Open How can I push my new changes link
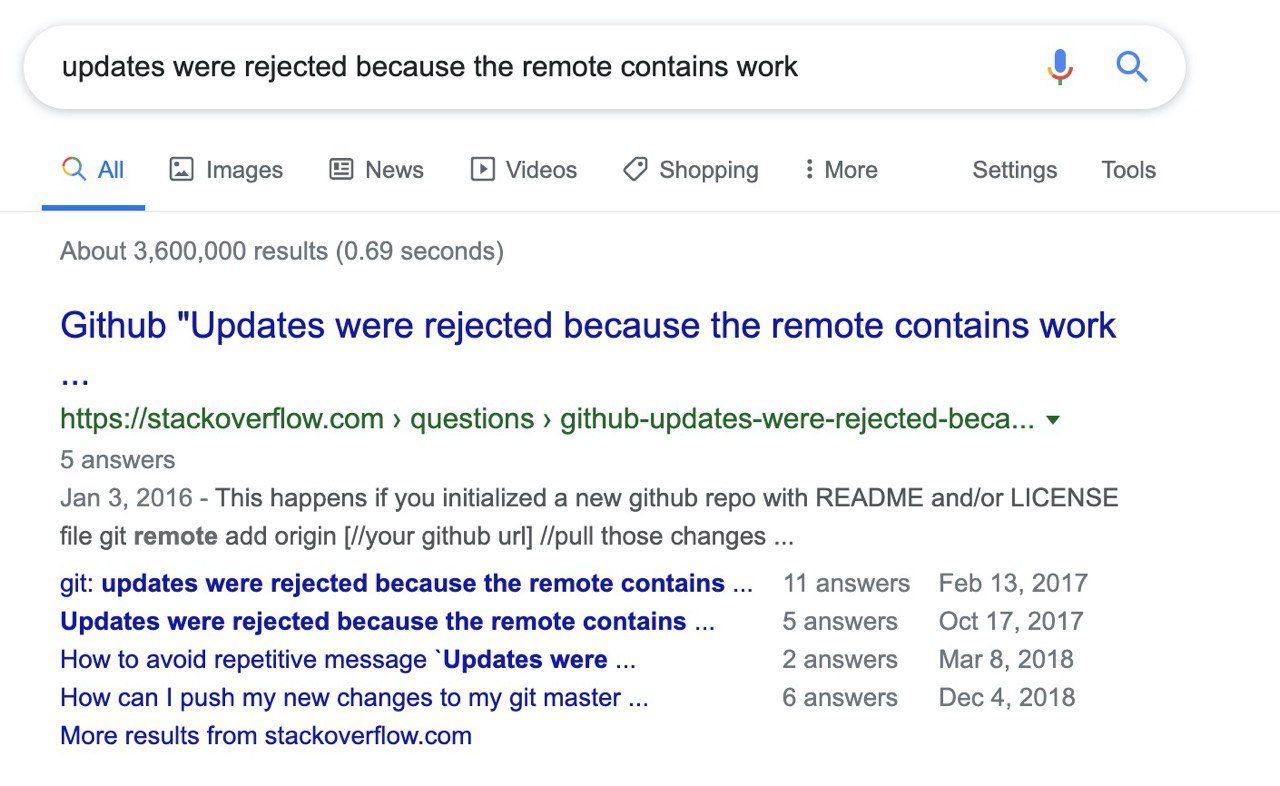 (354, 698)
